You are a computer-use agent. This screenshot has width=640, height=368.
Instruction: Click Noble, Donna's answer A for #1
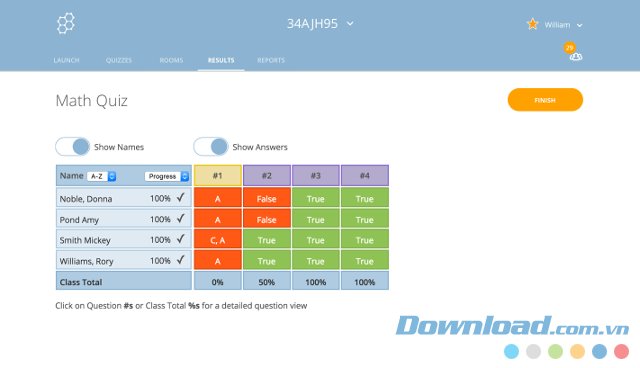218,198
